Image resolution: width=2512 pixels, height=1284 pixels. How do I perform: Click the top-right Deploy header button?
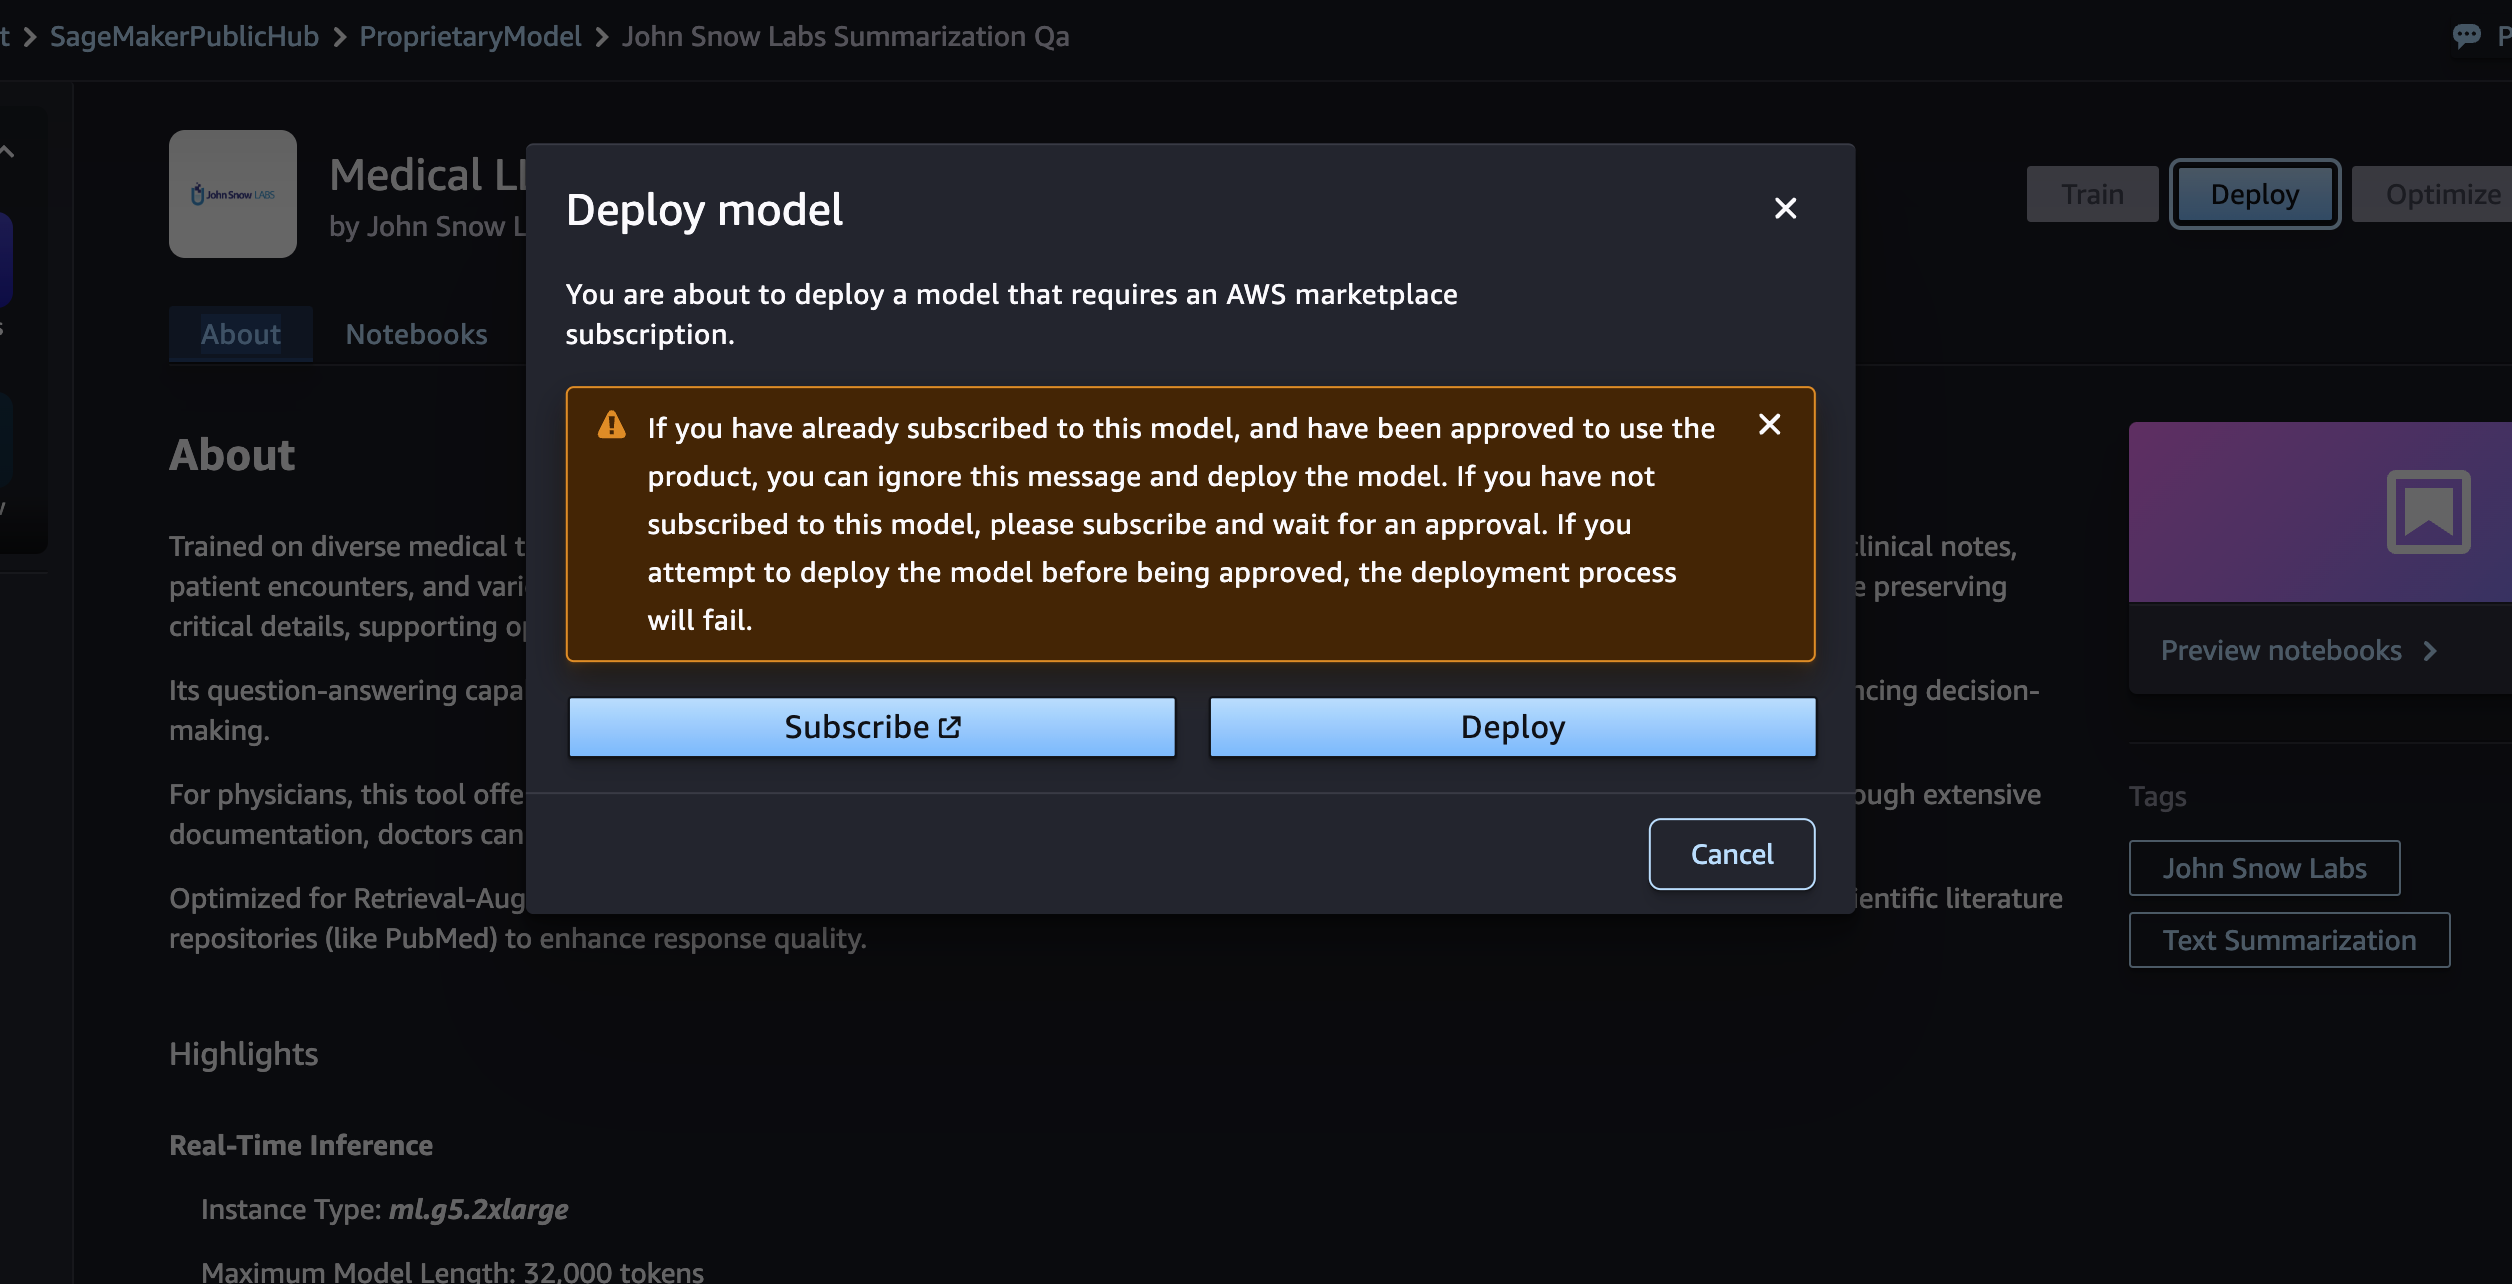click(x=2254, y=194)
